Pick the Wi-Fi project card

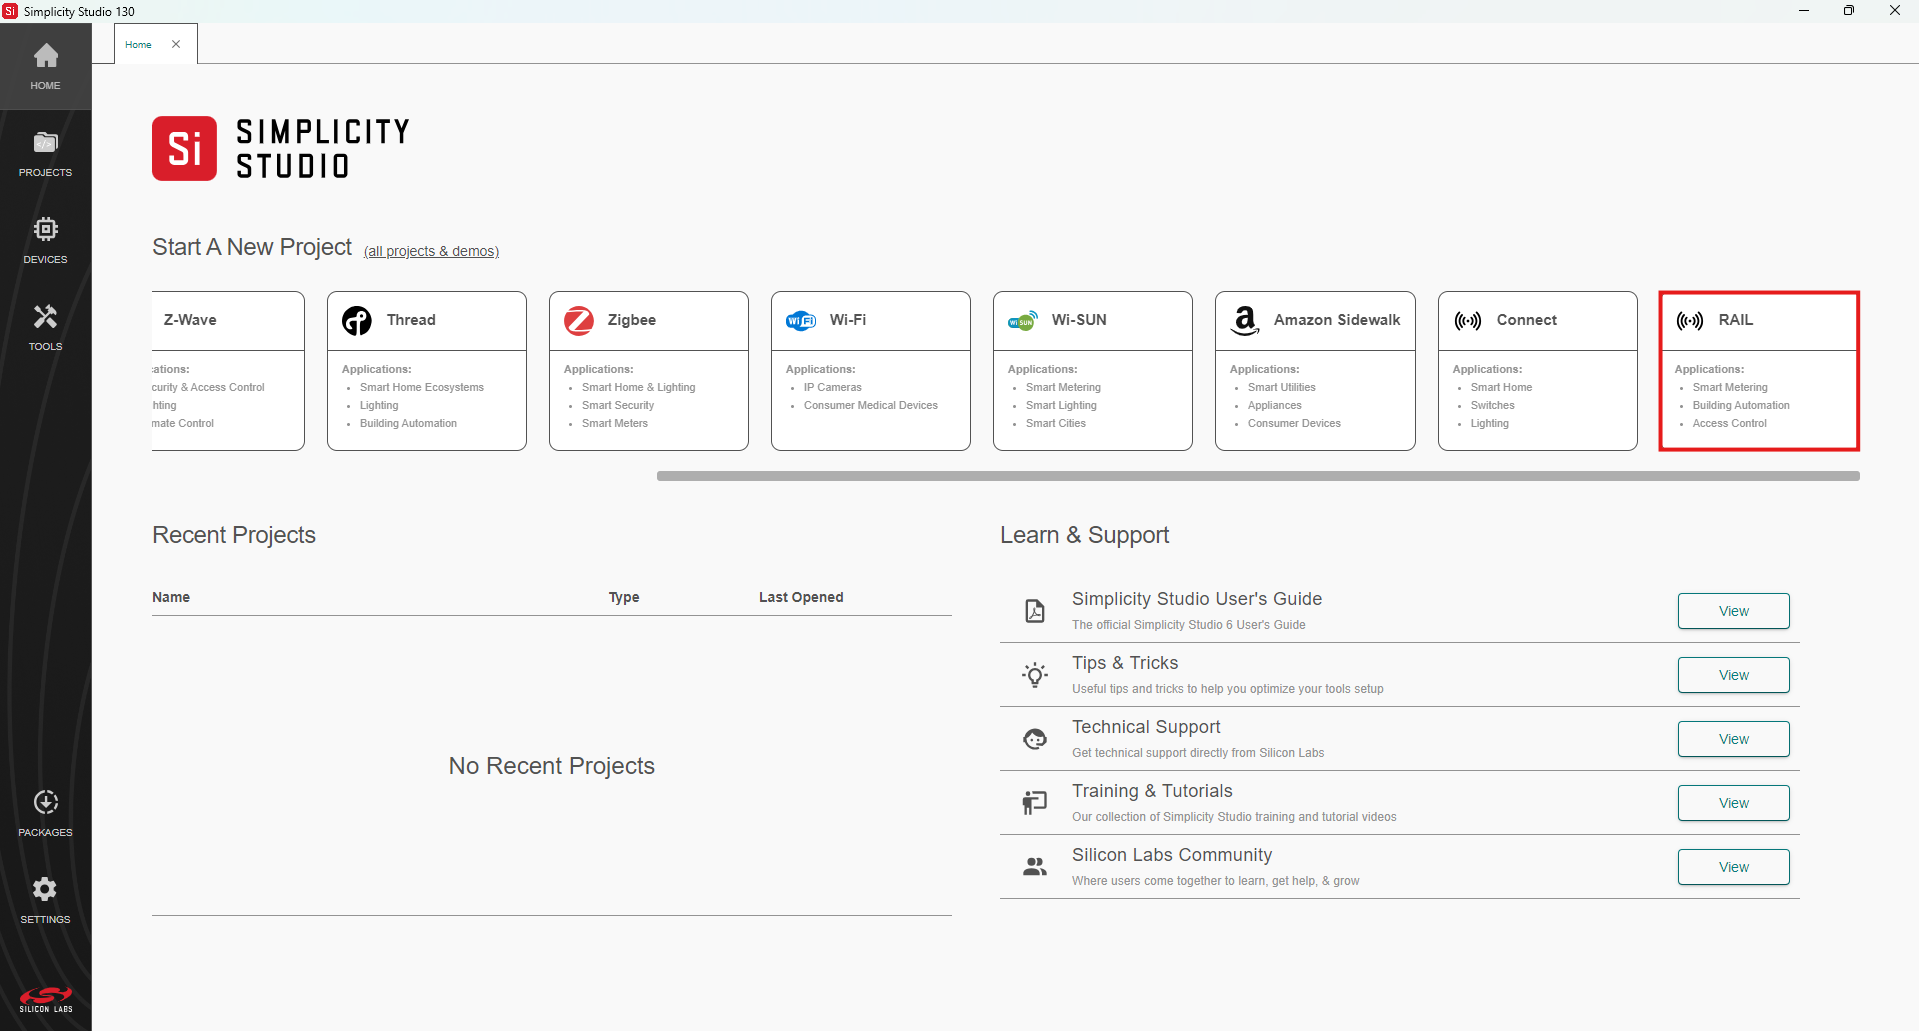click(x=870, y=370)
